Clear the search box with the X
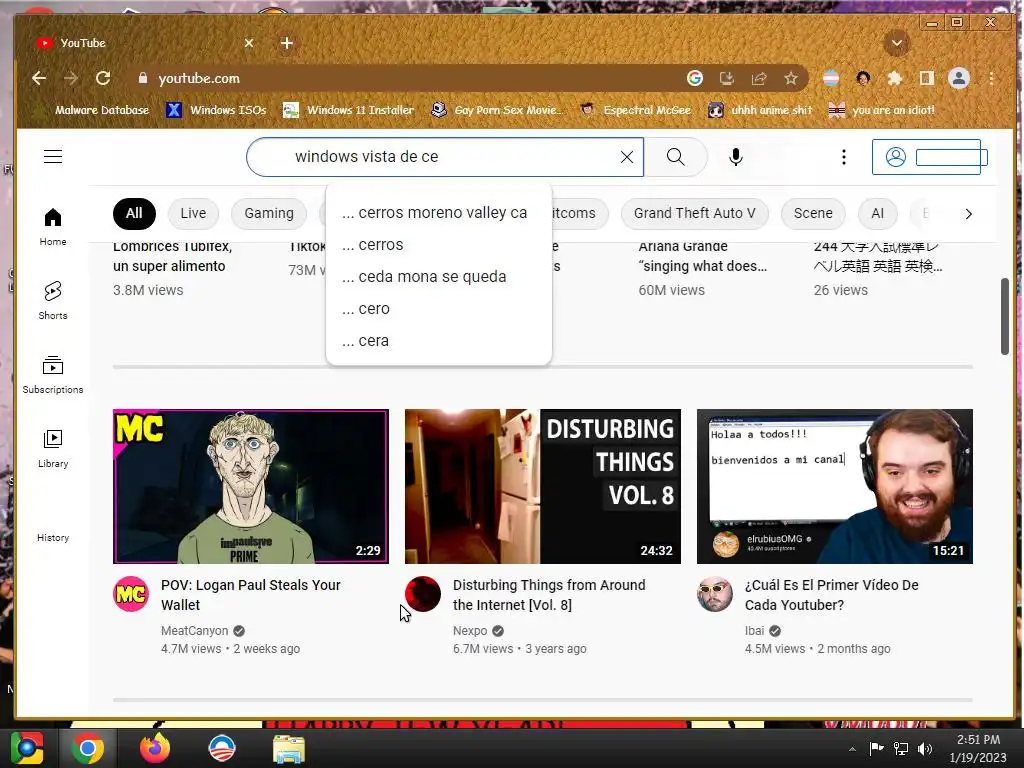The image size is (1024, 768). pos(627,157)
